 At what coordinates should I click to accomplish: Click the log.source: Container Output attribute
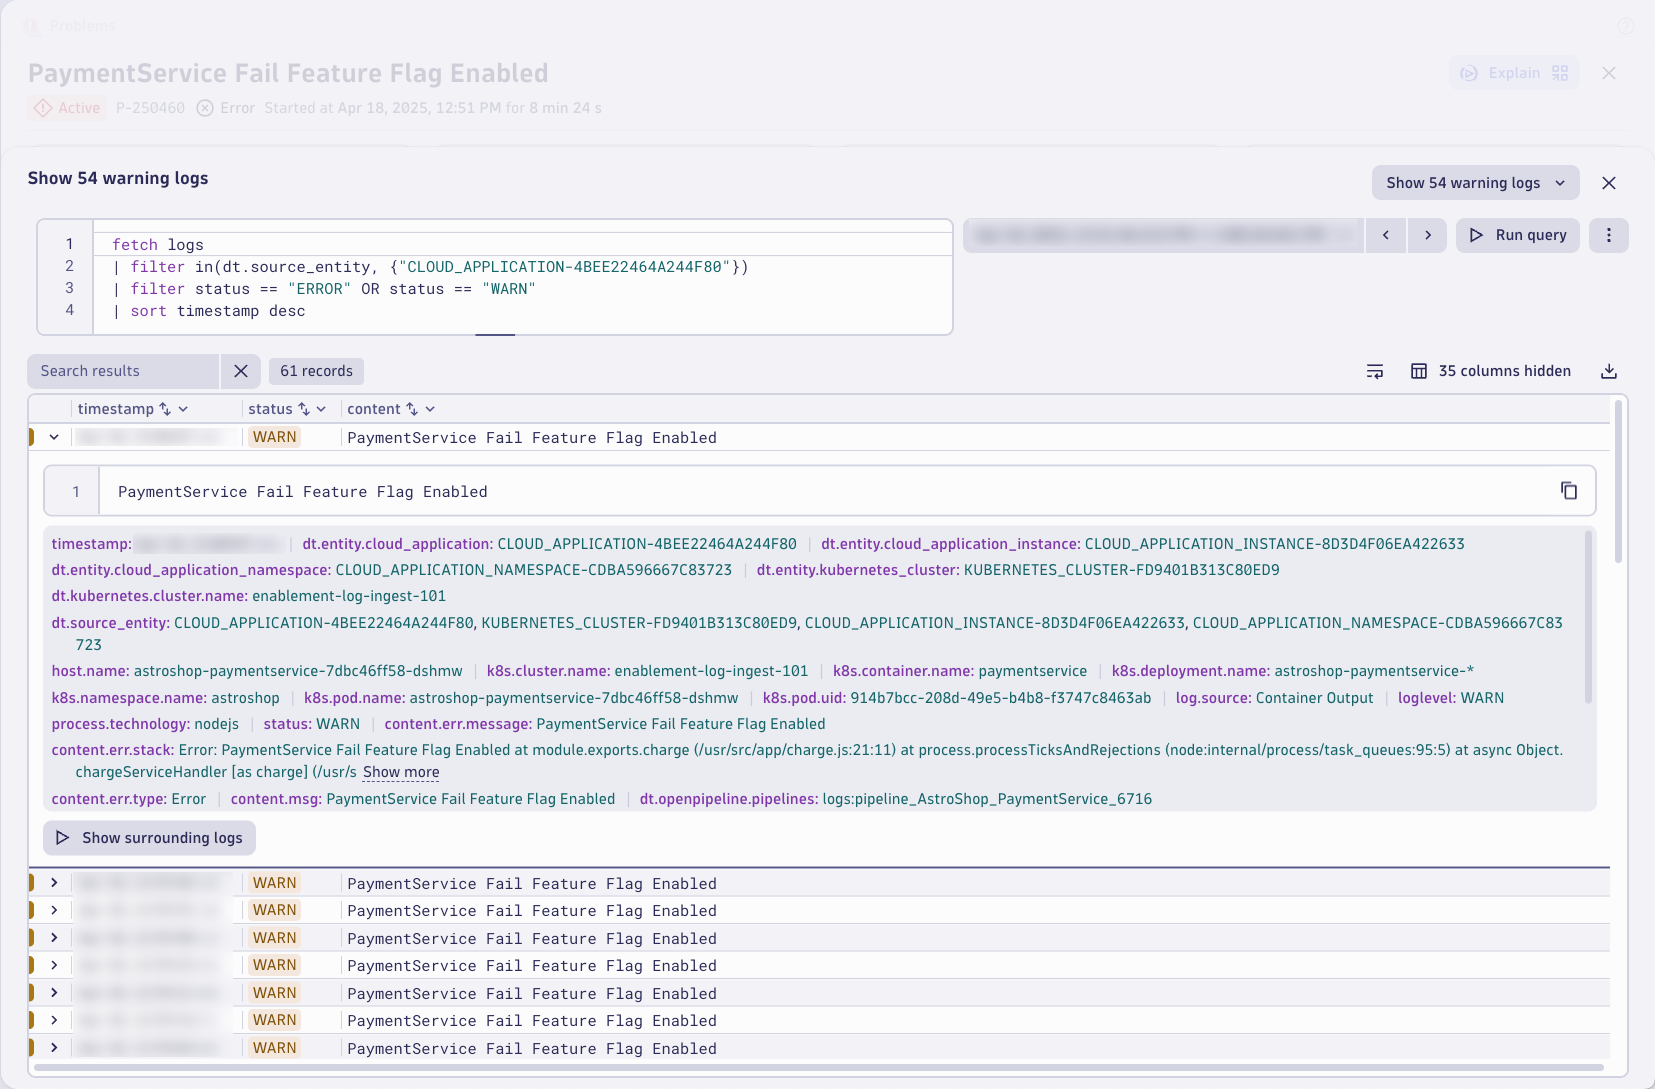[x=1274, y=698]
